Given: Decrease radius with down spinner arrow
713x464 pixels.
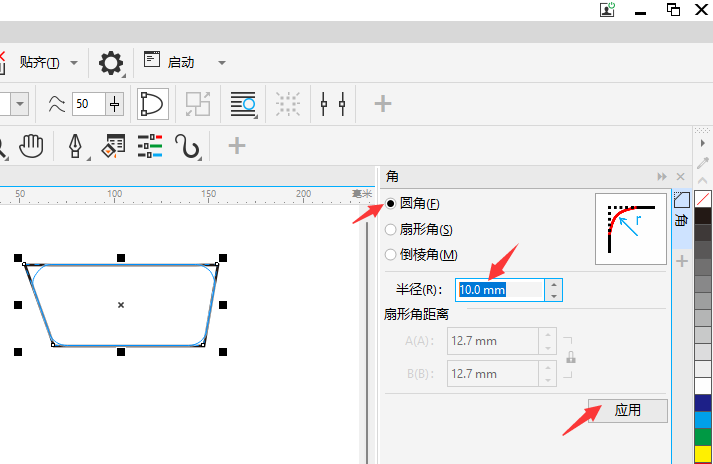Looking at the screenshot, I should (553, 296).
